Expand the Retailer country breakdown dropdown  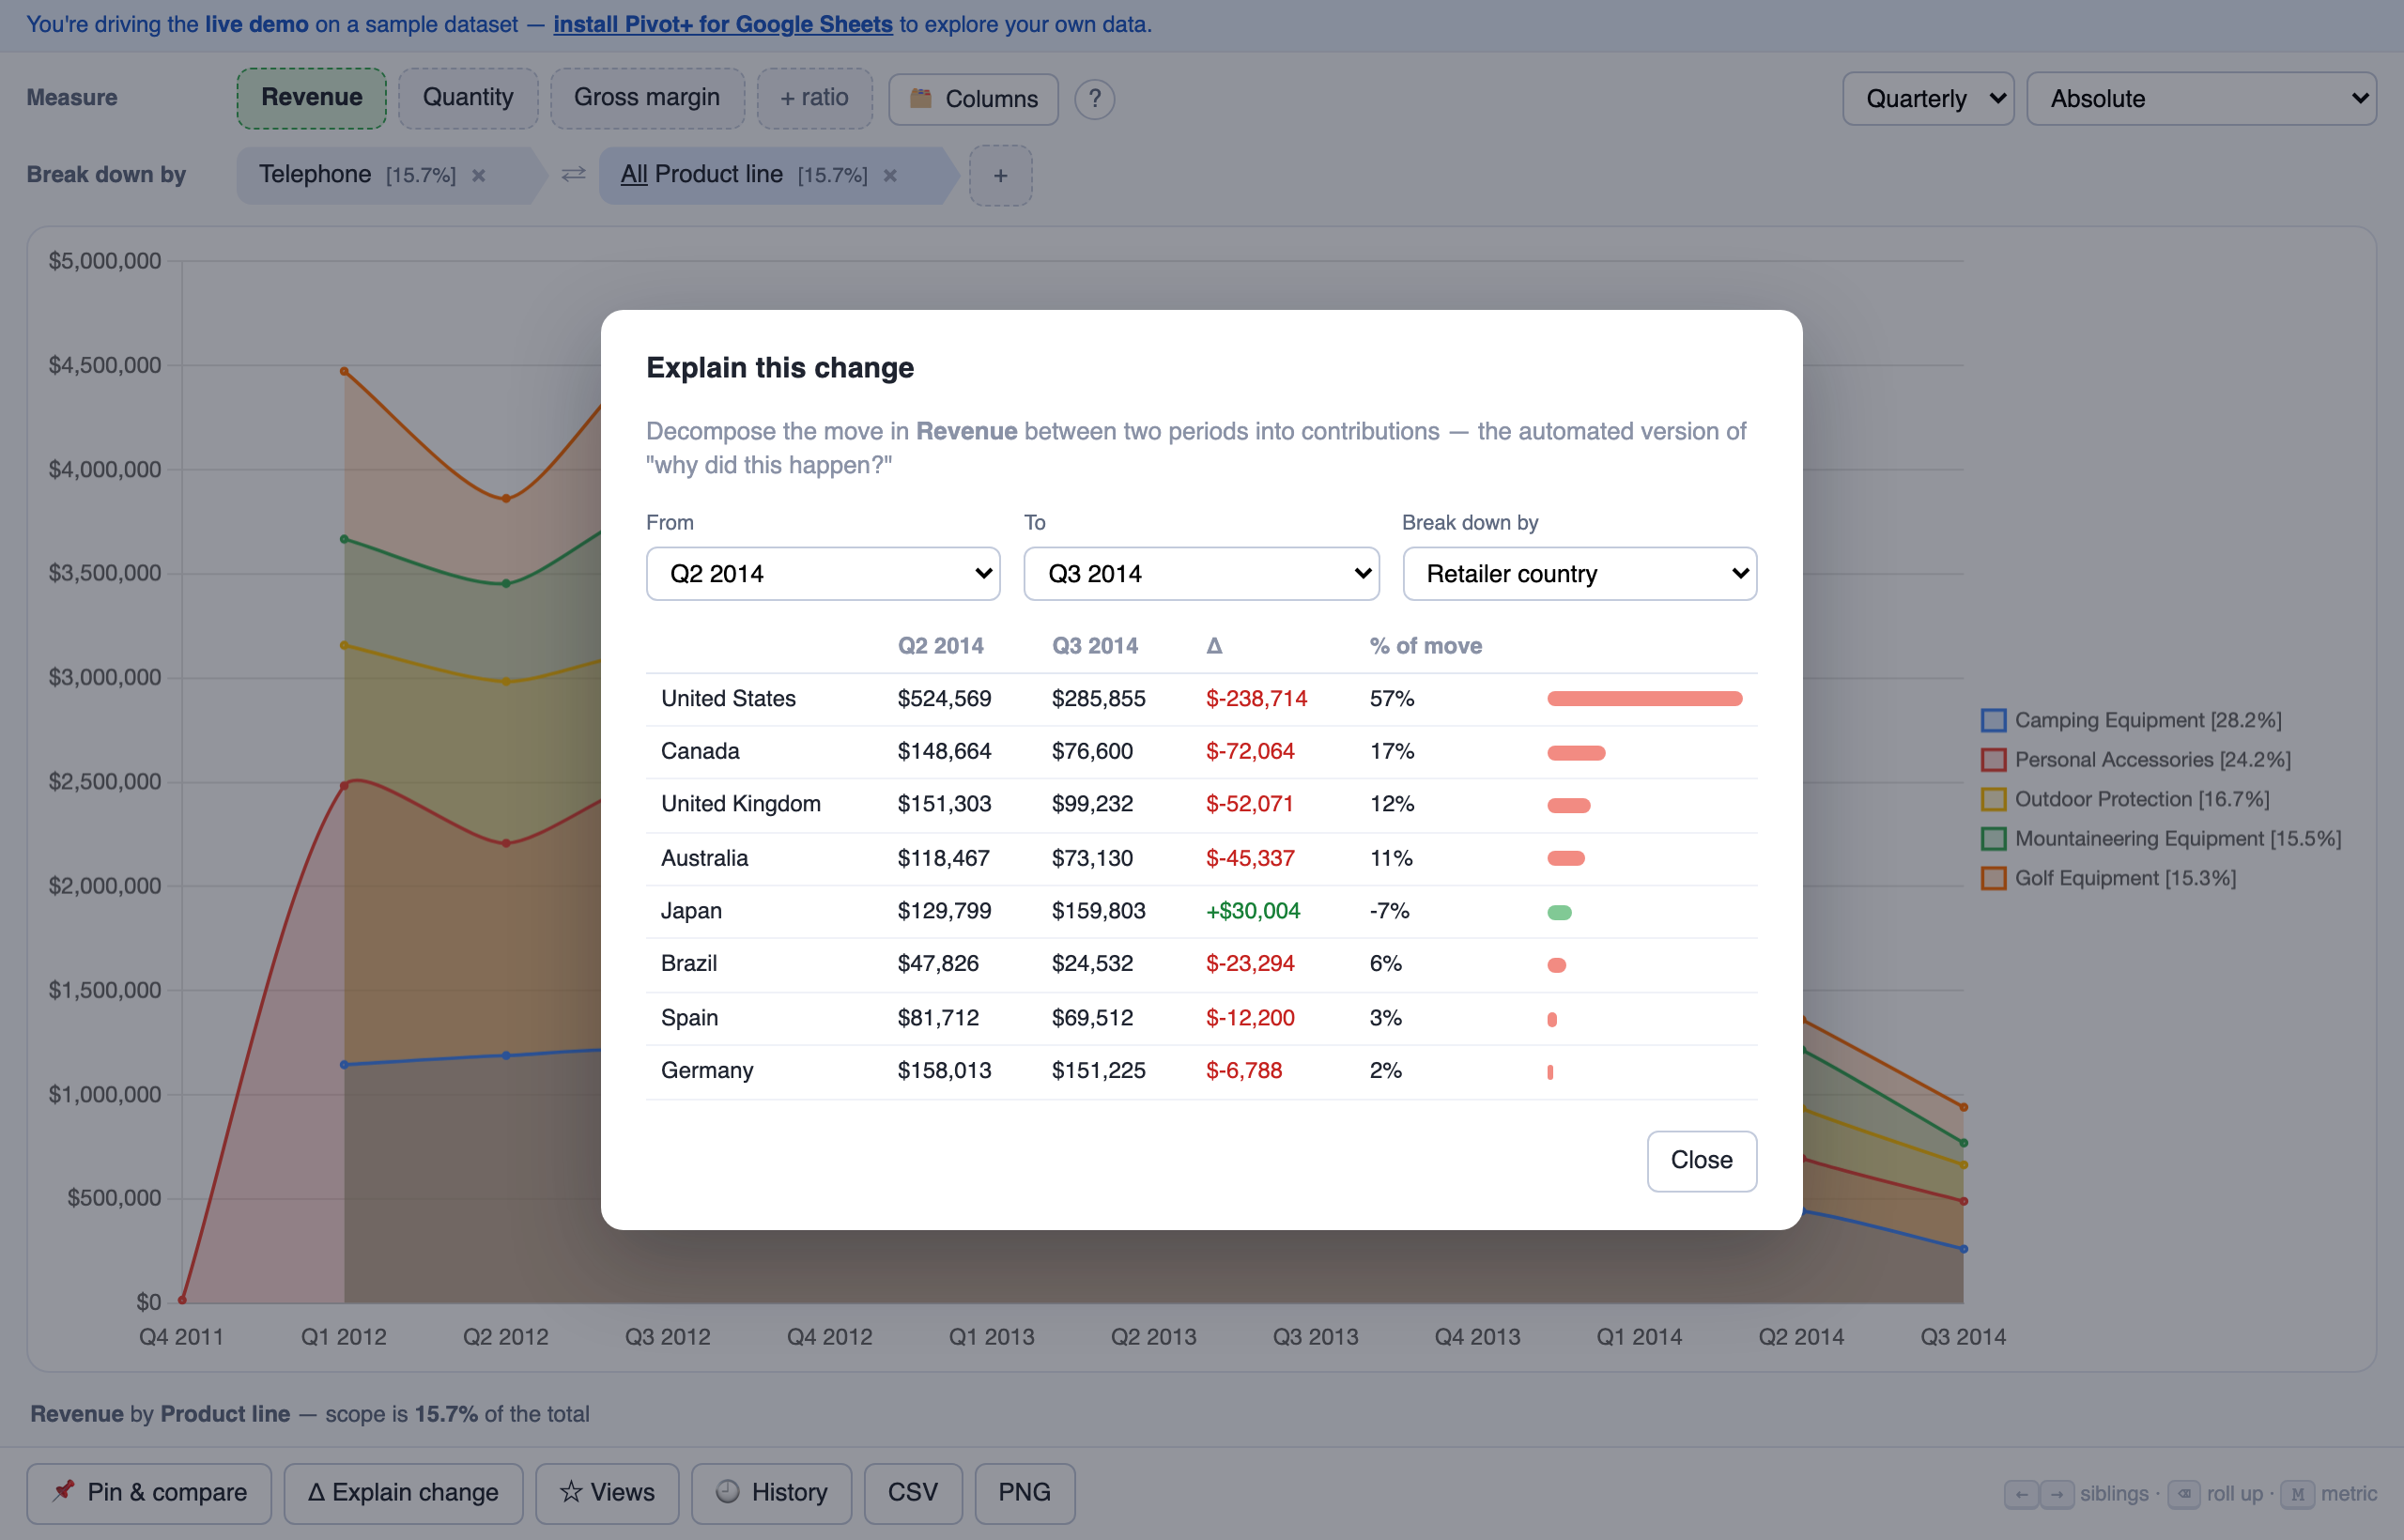coord(1579,573)
